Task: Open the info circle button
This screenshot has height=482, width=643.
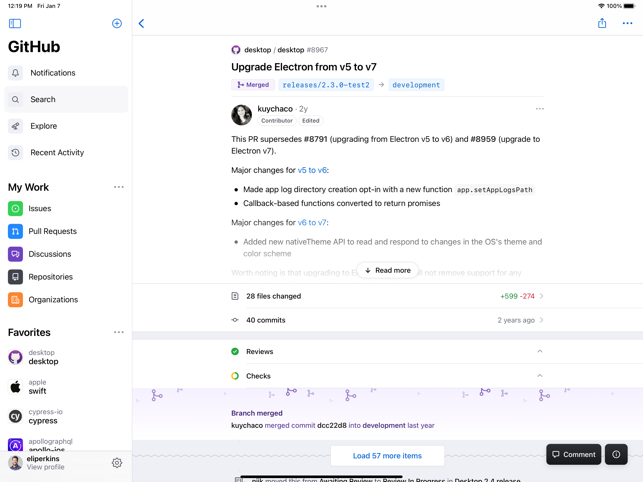Action: [616, 455]
